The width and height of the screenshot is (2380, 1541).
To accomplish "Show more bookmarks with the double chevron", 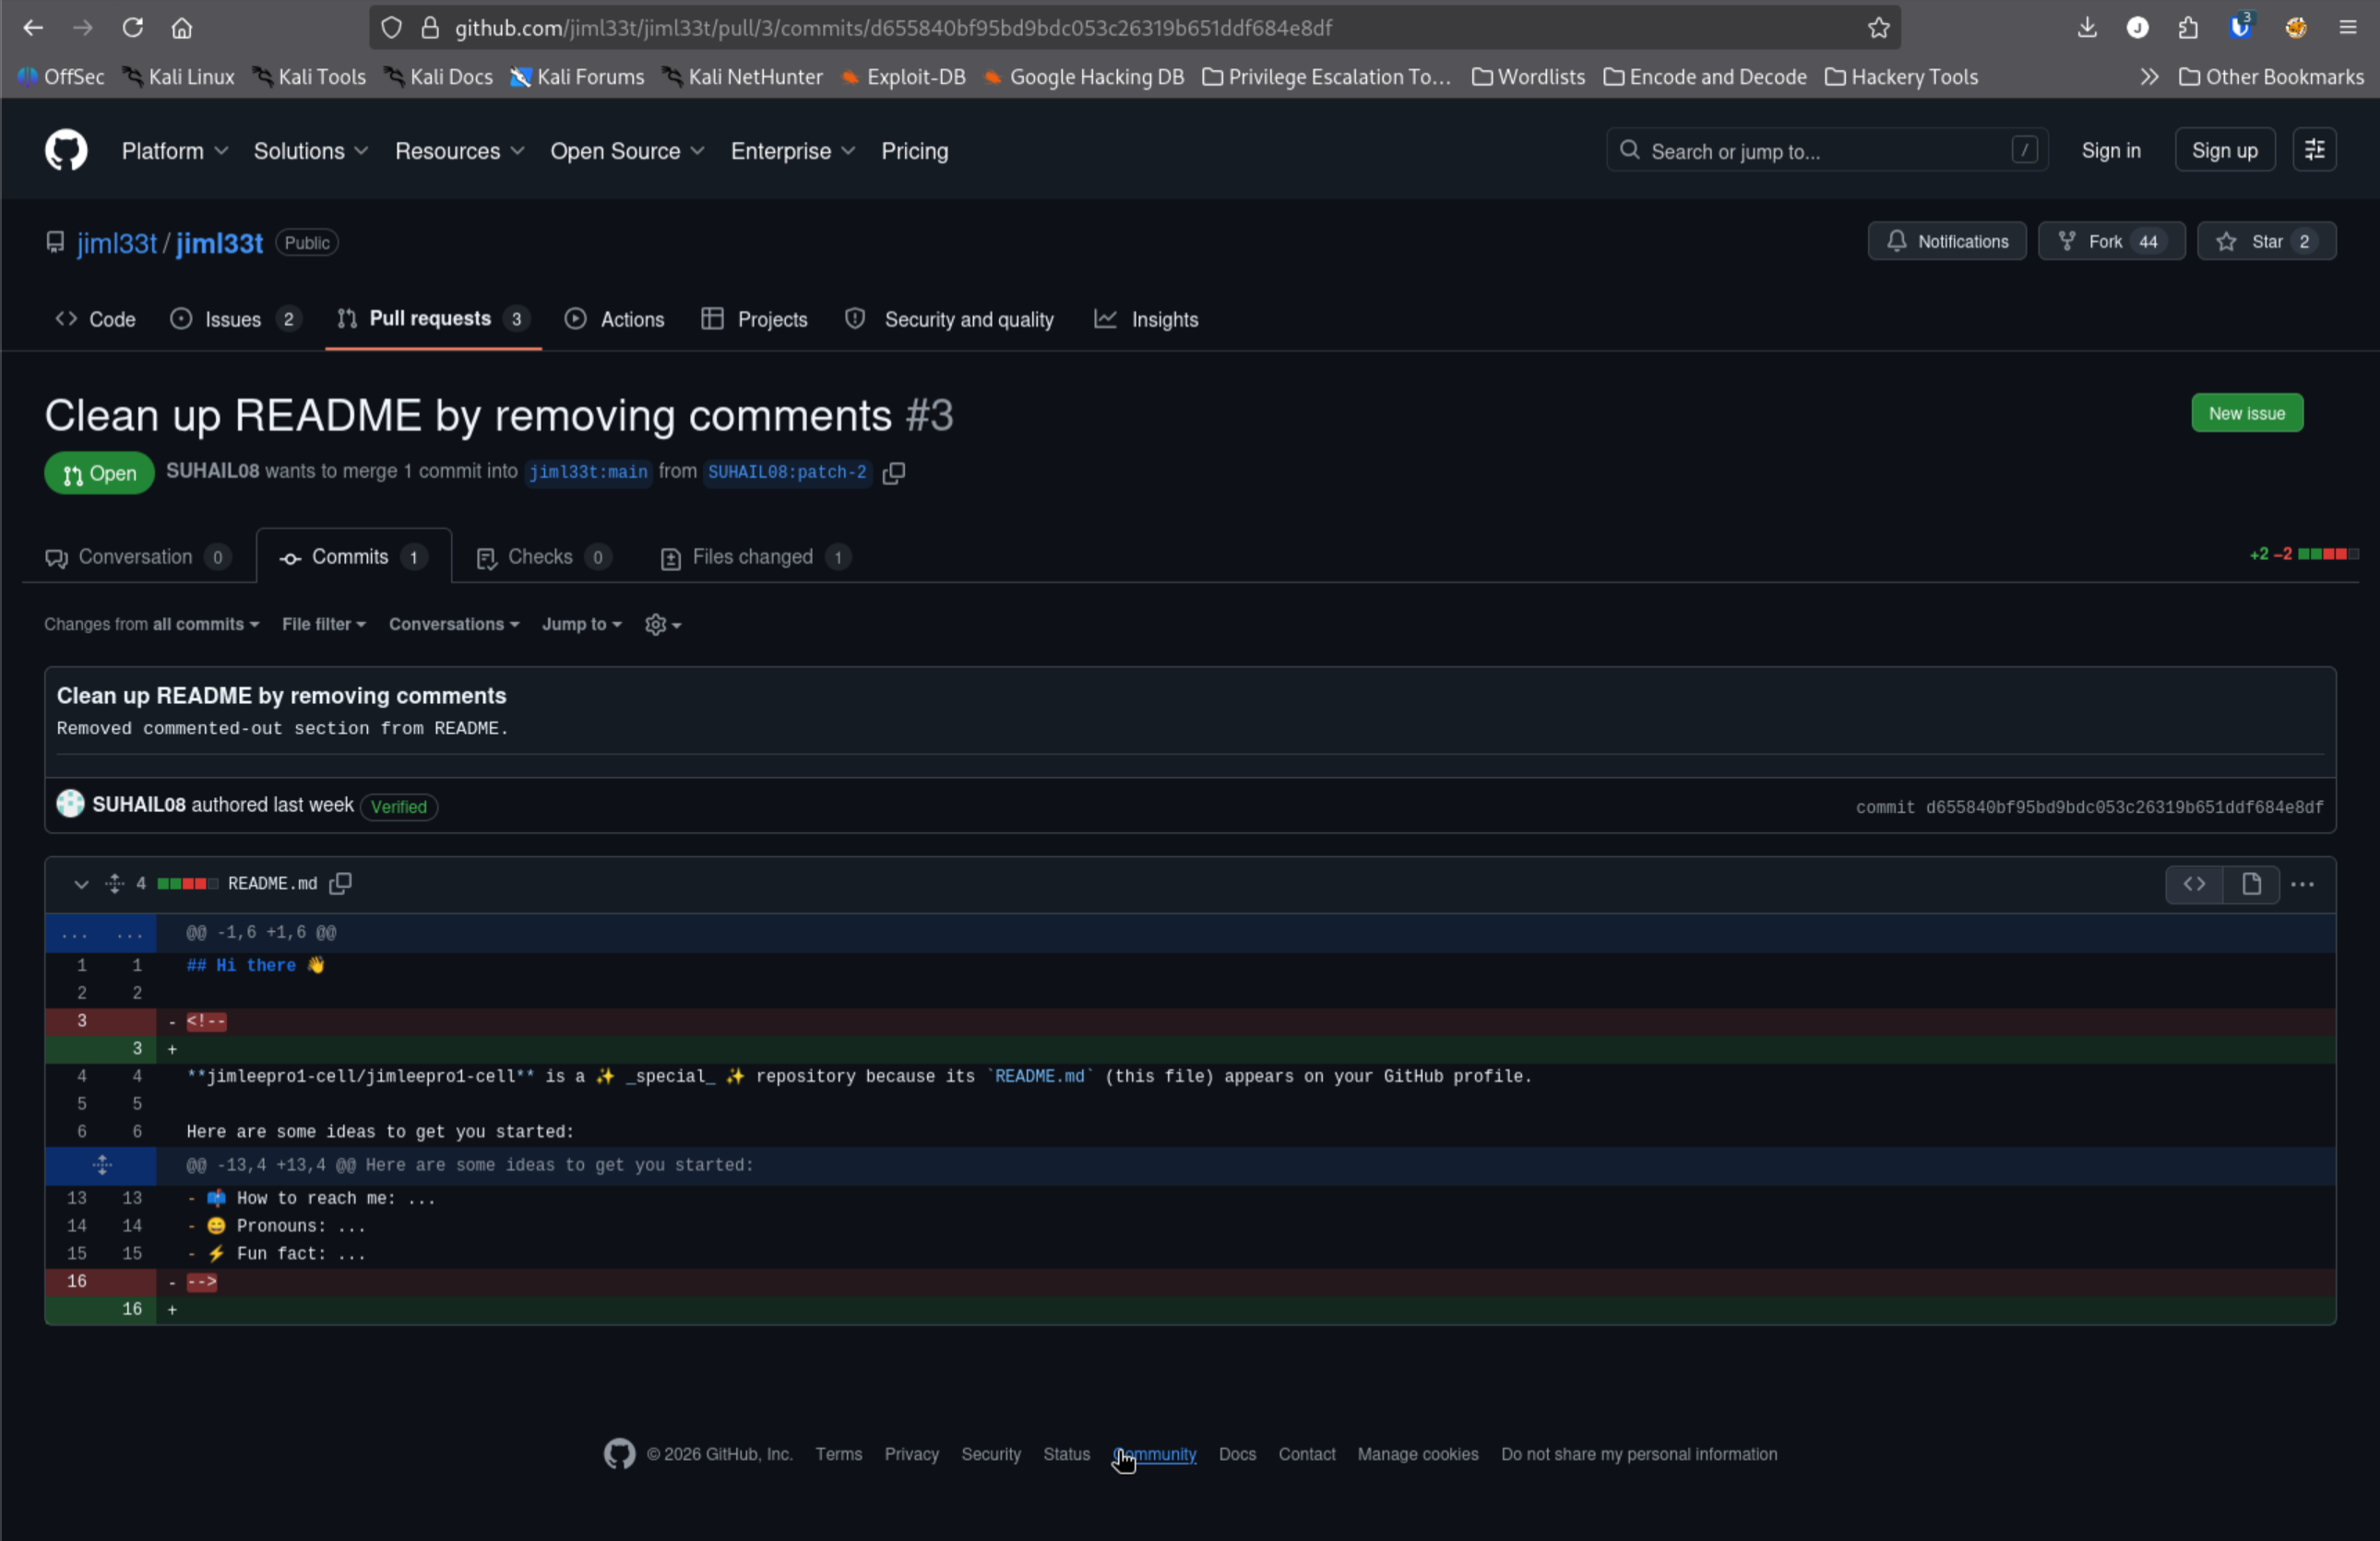I will tap(2149, 77).
